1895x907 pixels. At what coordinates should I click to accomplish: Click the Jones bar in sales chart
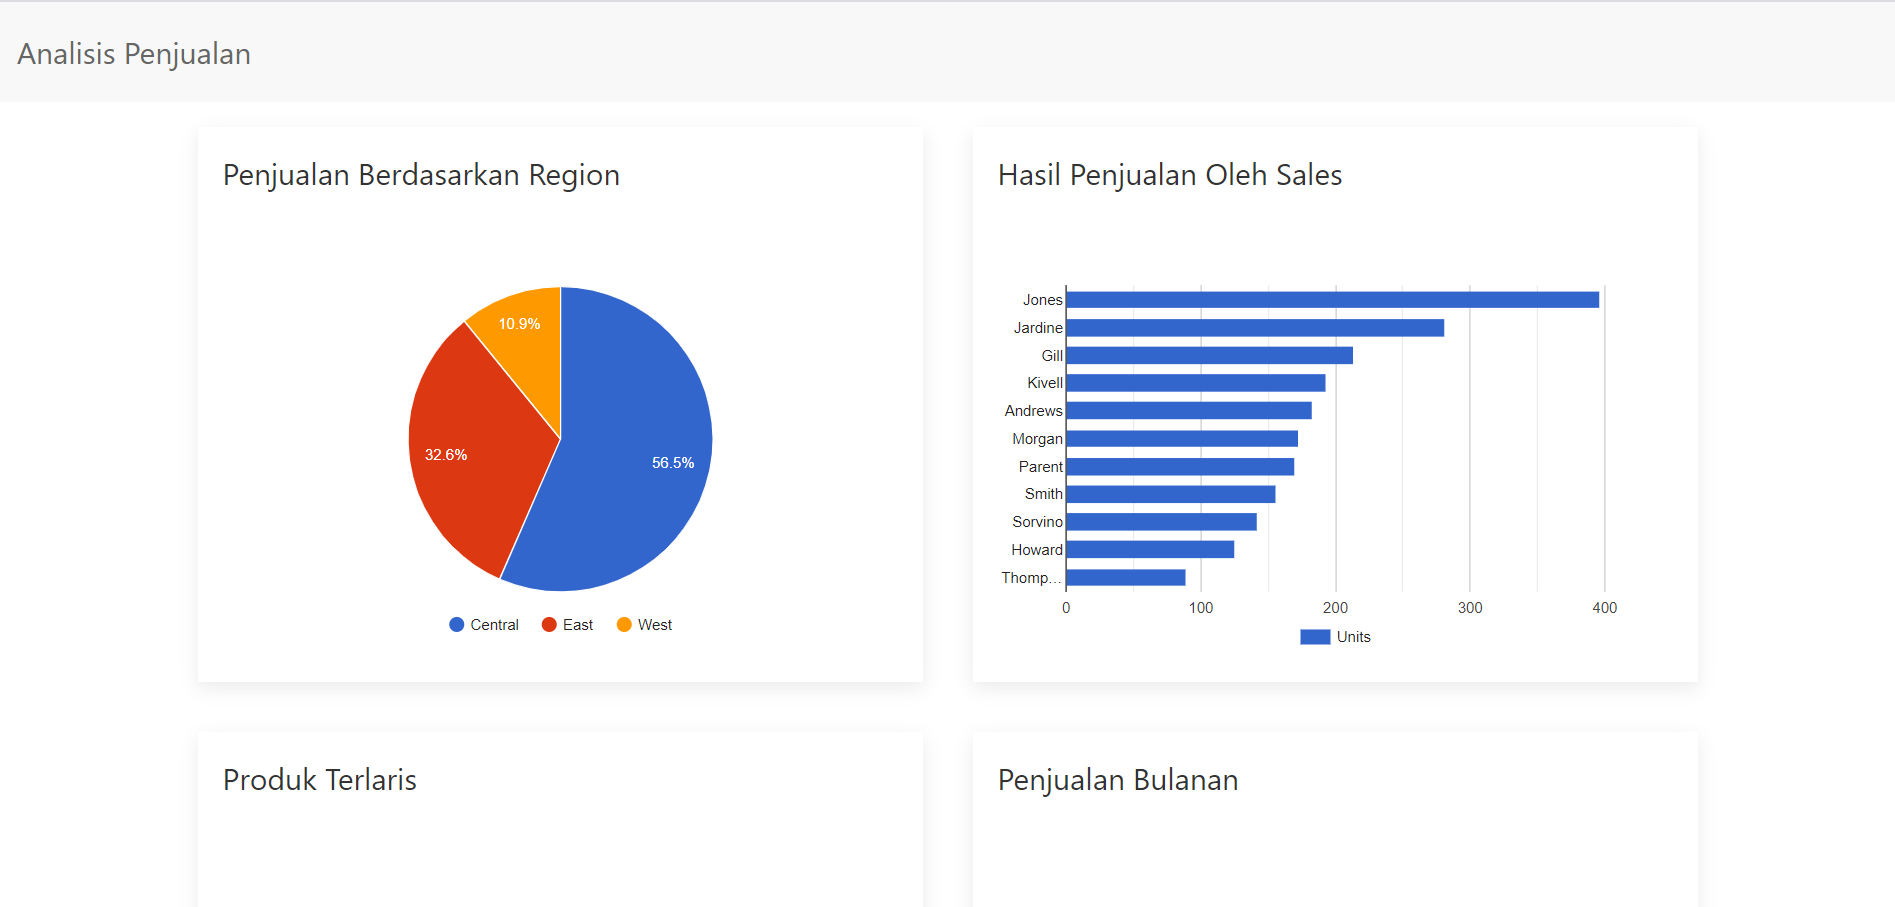point(1333,300)
